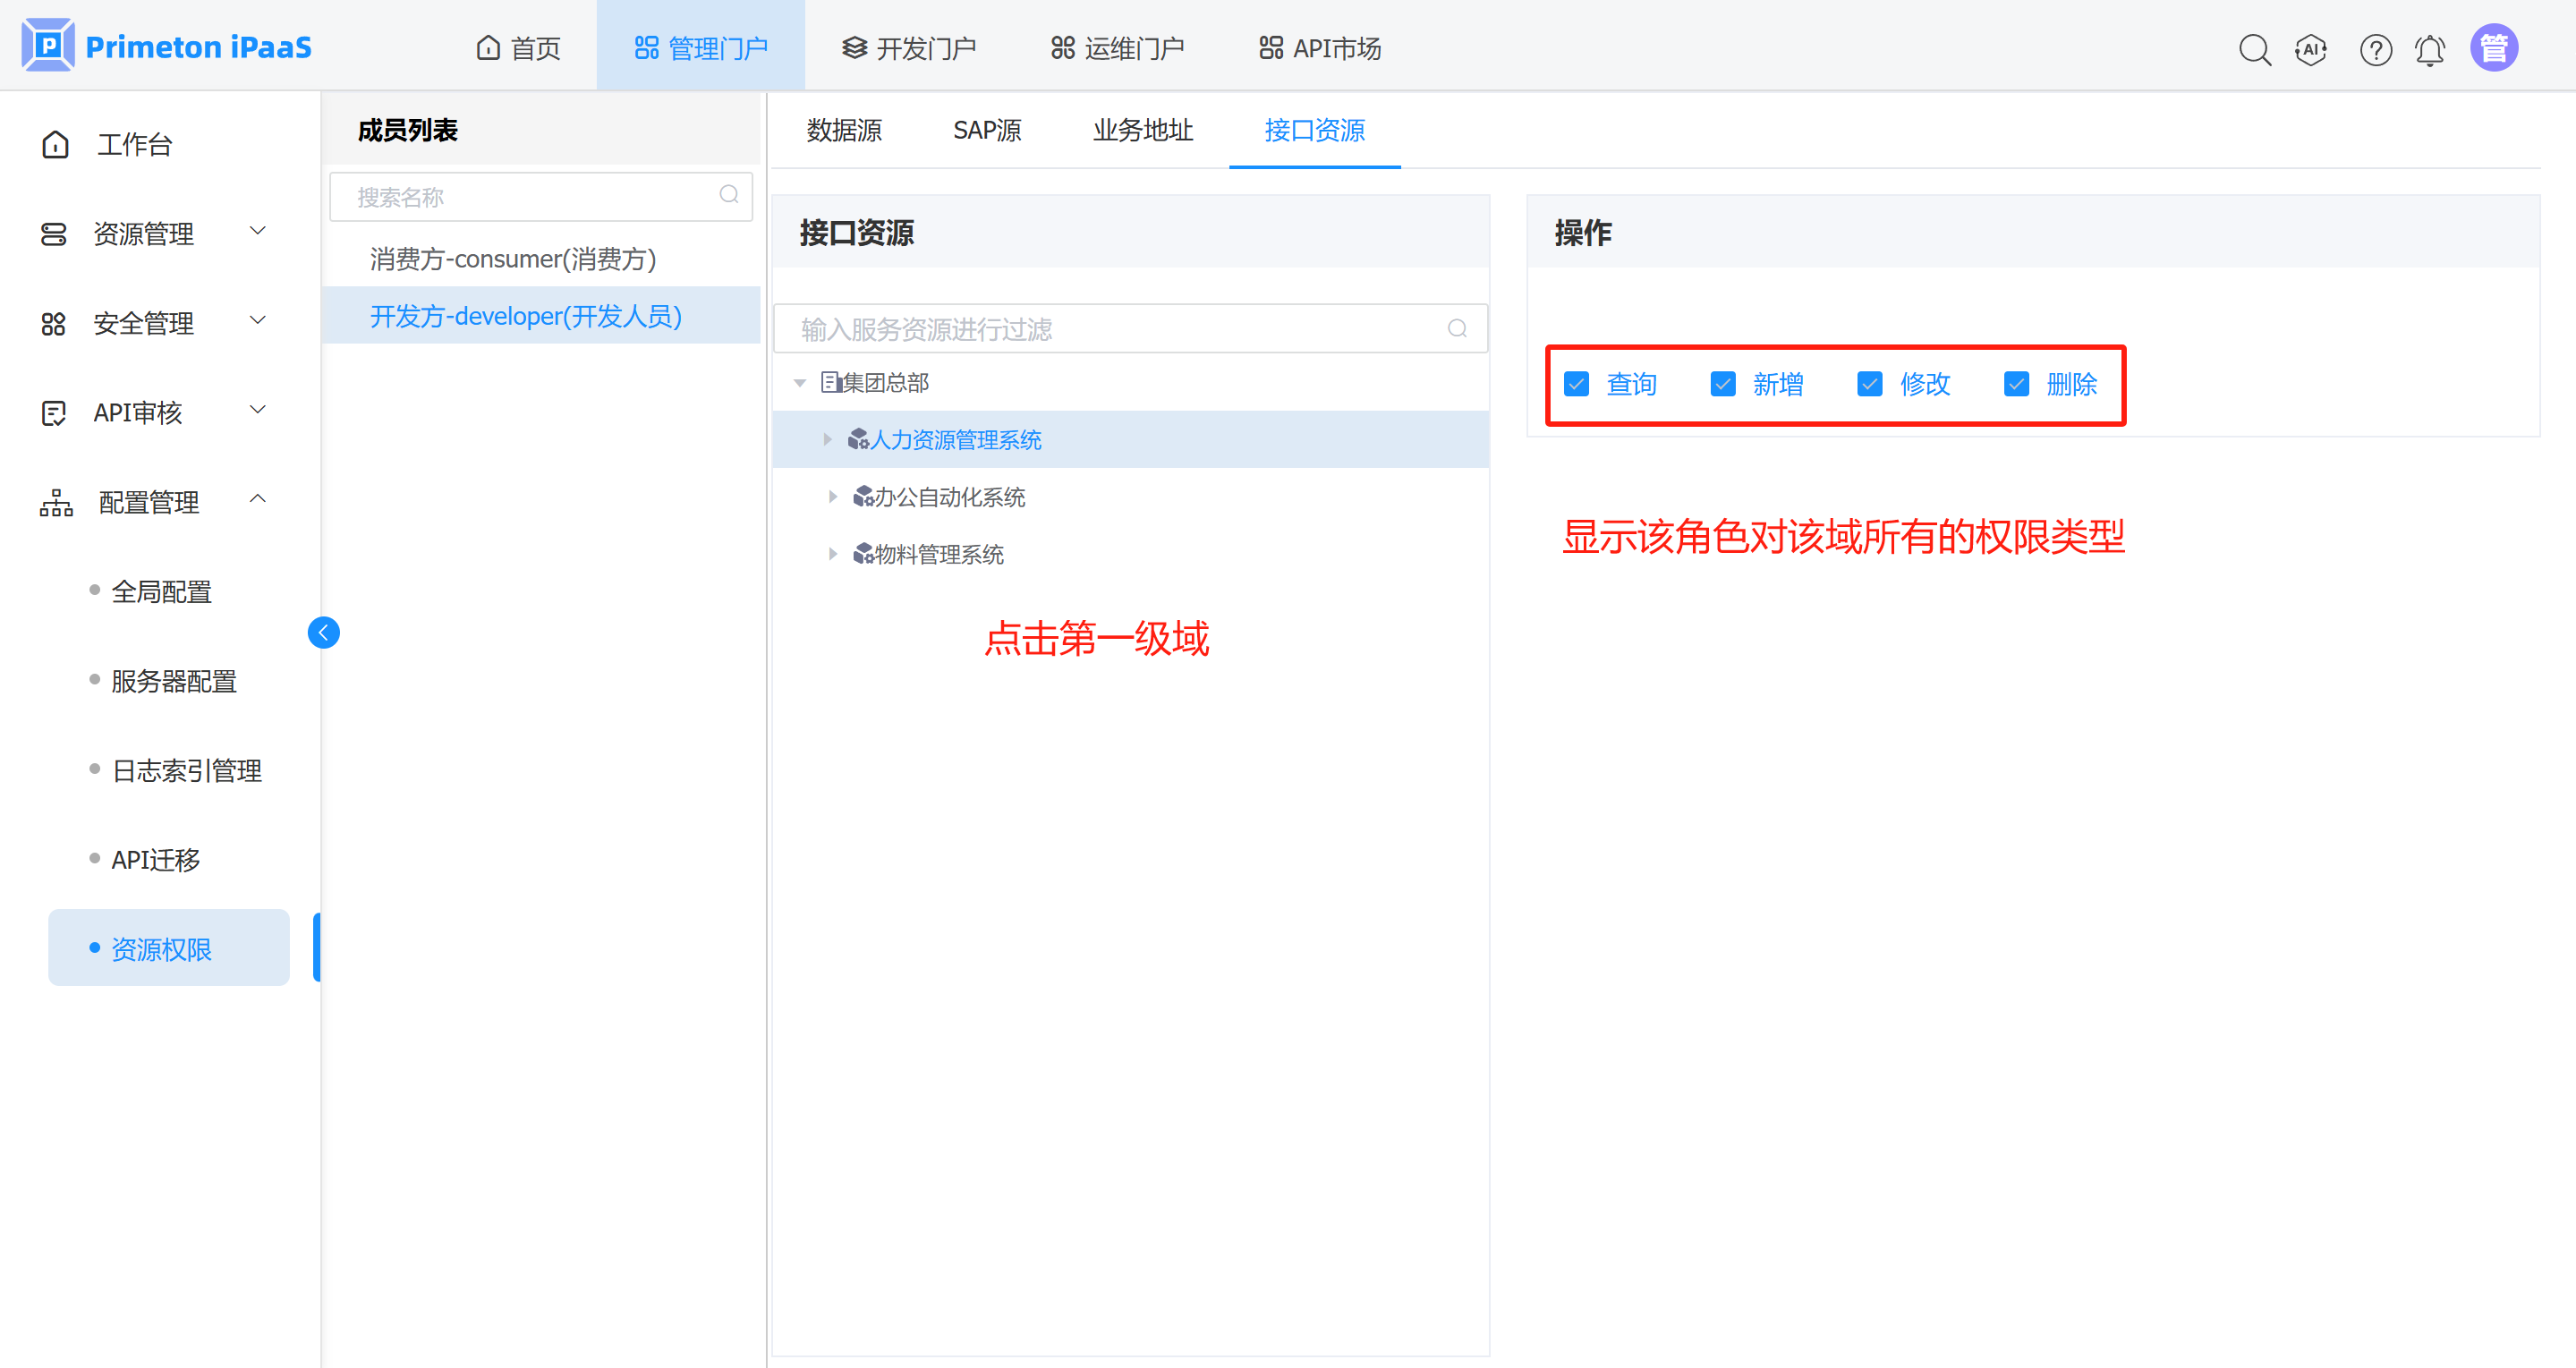Select 消费方-consumer member entry
Image resolution: width=2576 pixels, height=1368 pixels.
pyautogui.click(x=512, y=259)
